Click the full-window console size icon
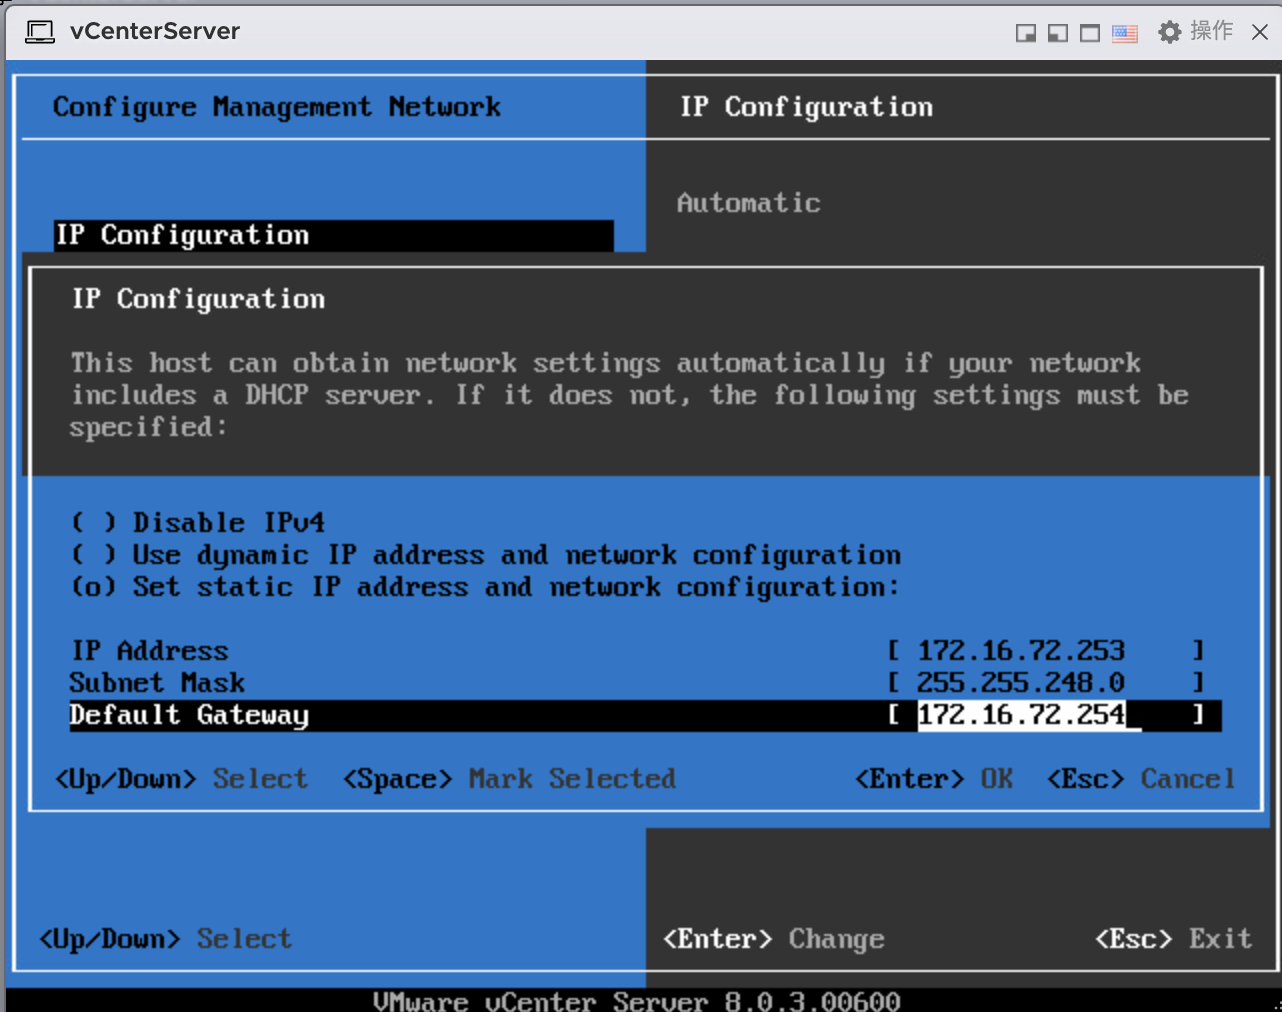 (x=1090, y=33)
